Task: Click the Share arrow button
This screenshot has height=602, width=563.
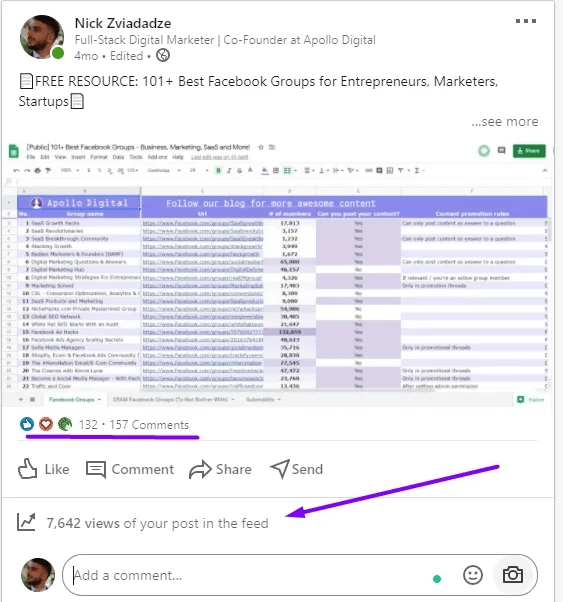Action: (x=220, y=469)
